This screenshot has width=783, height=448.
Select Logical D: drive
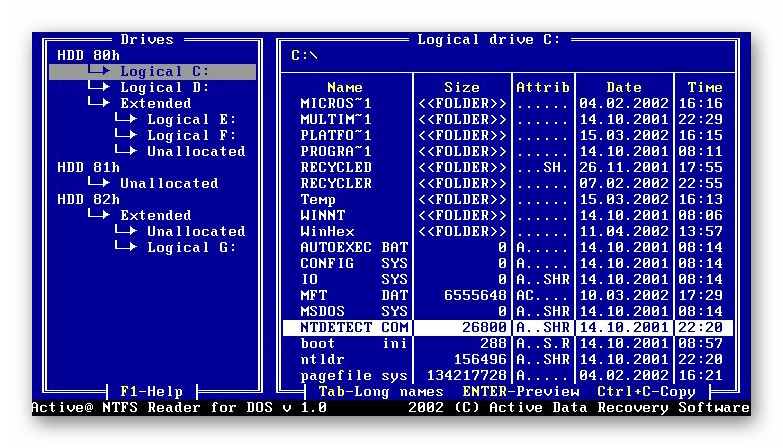click(164, 87)
